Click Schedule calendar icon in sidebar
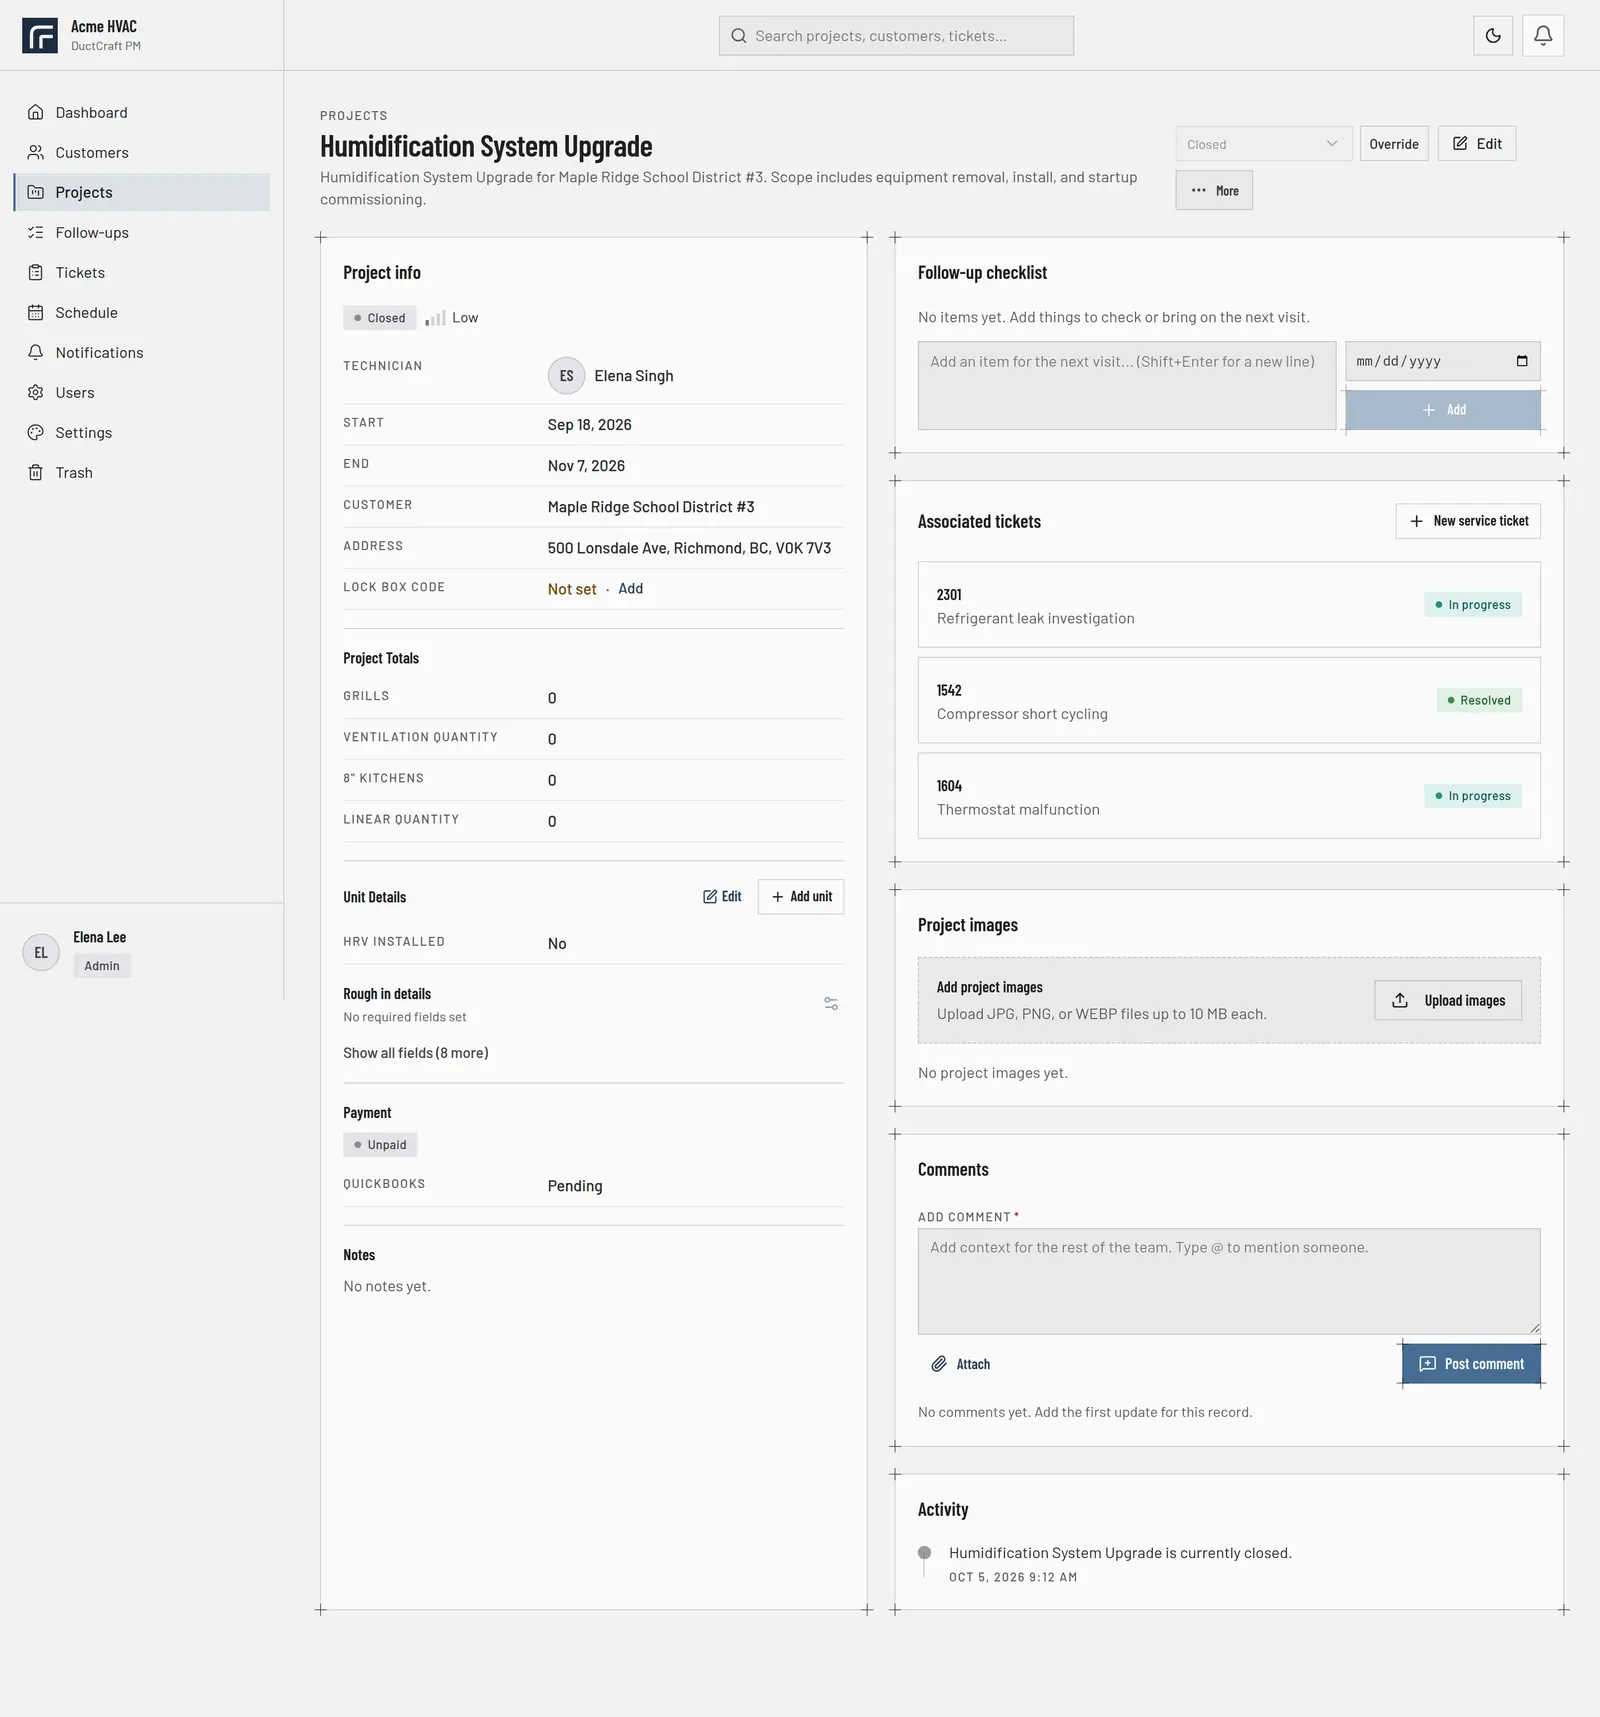1600x1717 pixels. 36,312
